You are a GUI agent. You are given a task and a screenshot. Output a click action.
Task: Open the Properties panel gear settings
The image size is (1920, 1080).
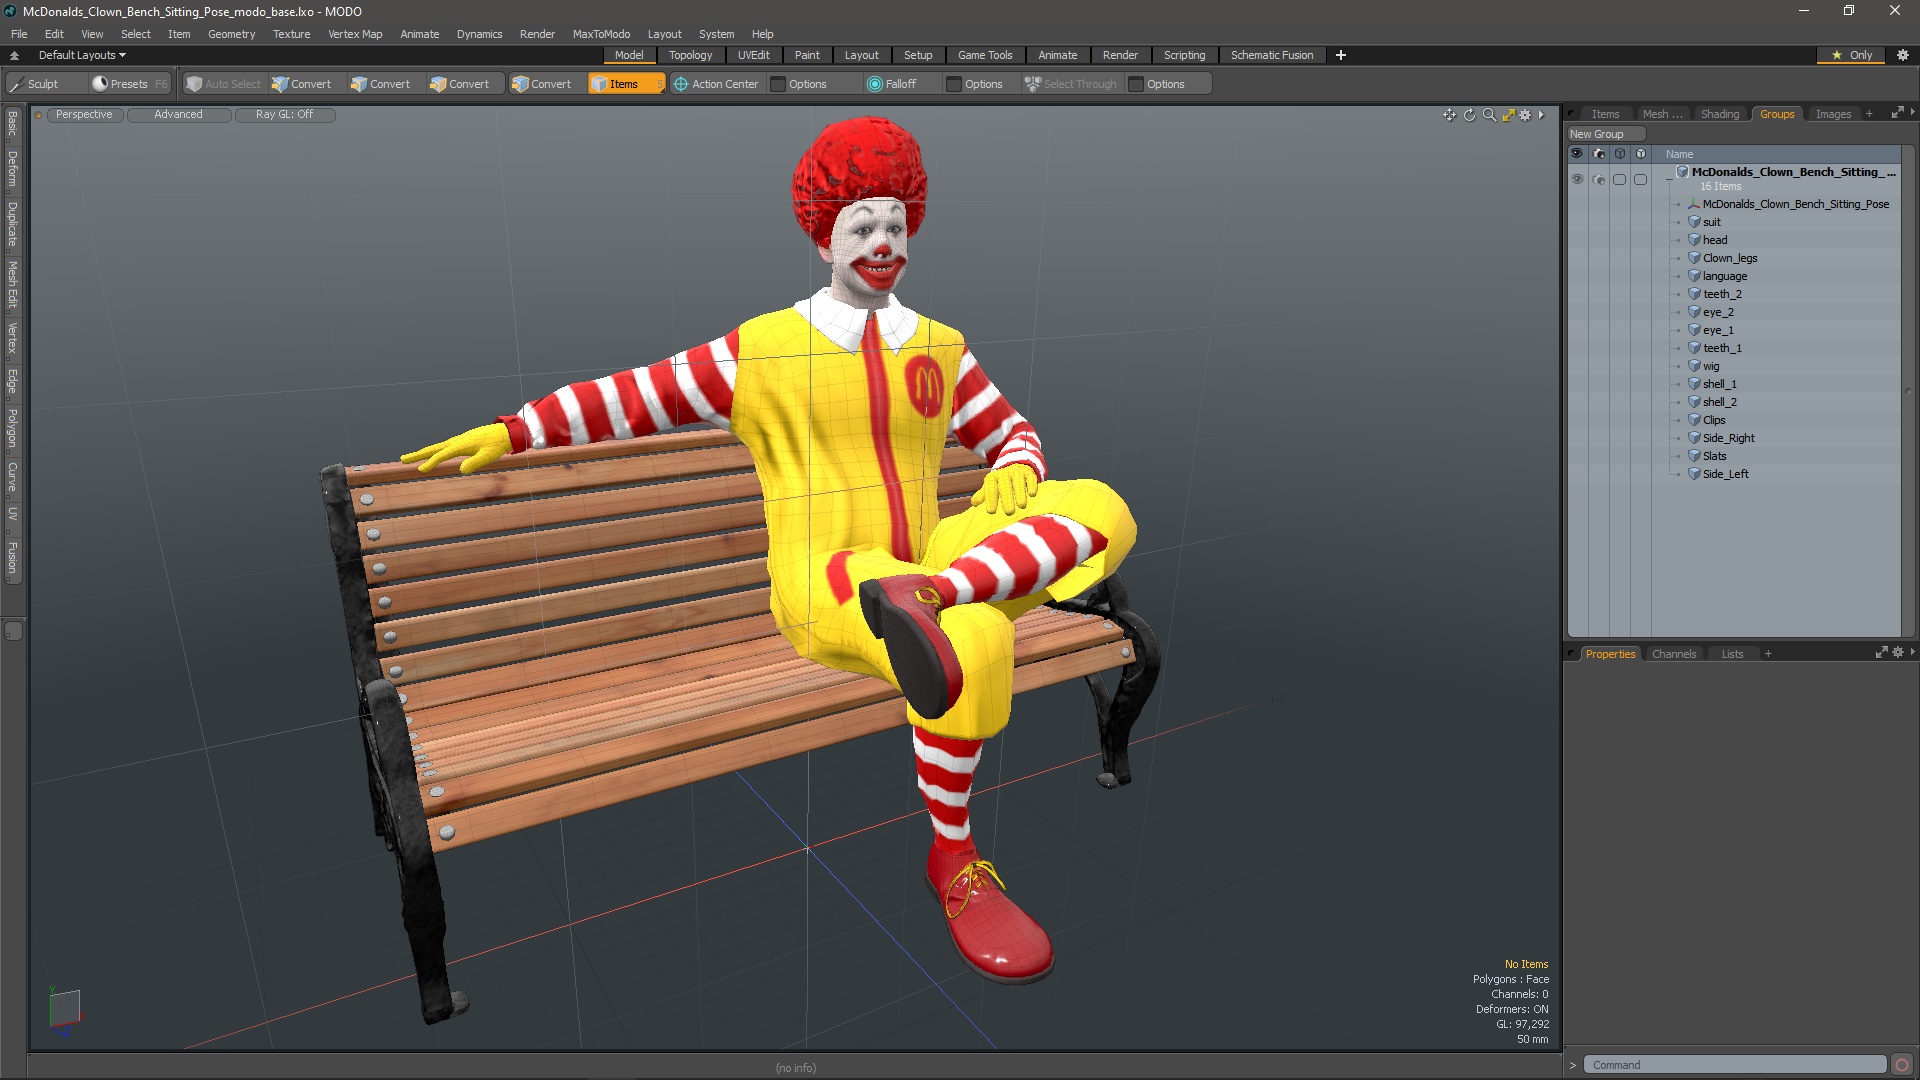click(x=1898, y=652)
